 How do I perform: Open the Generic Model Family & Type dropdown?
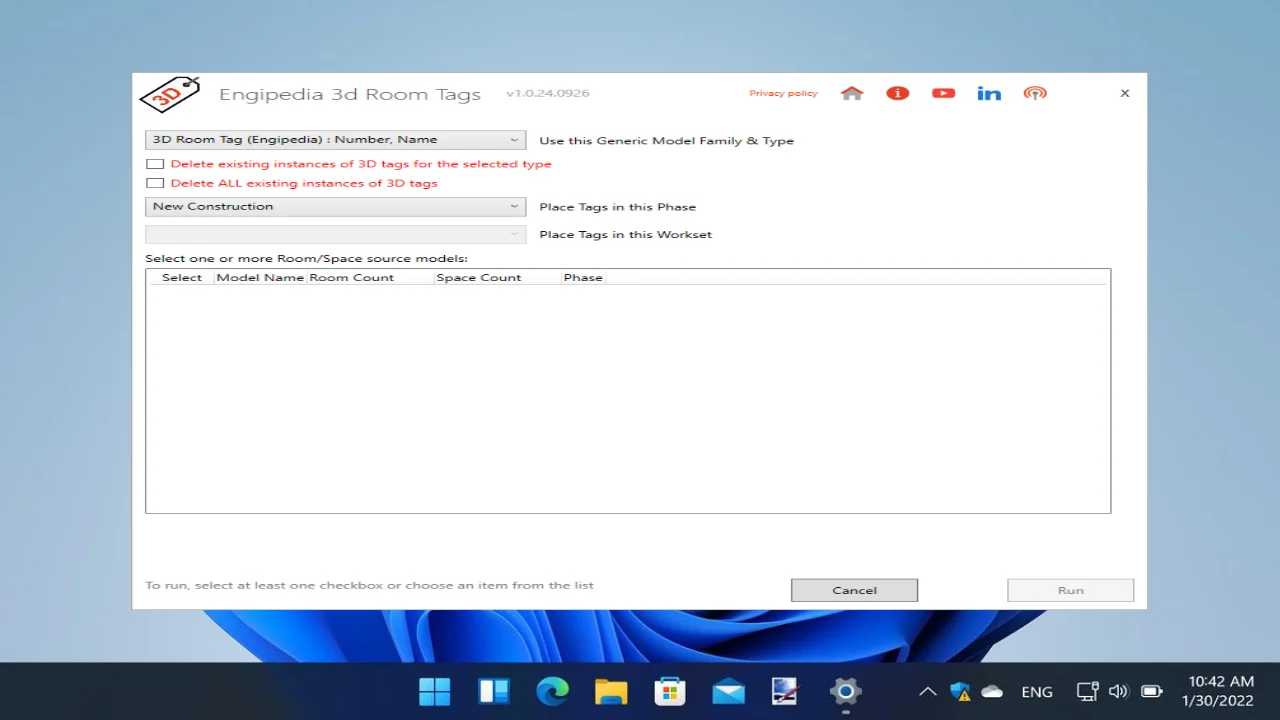click(335, 140)
